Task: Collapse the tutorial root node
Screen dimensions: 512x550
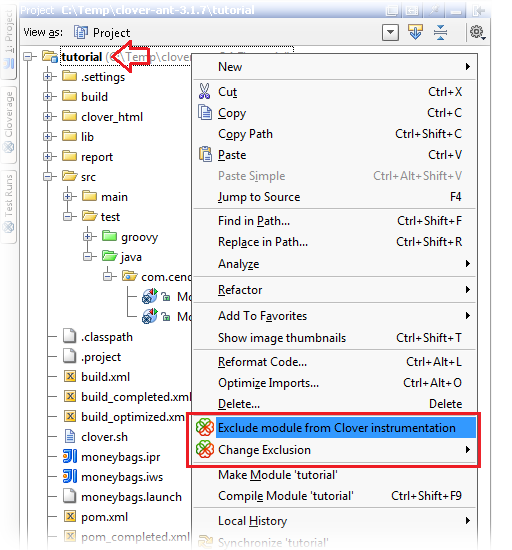Action: click(28, 56)
